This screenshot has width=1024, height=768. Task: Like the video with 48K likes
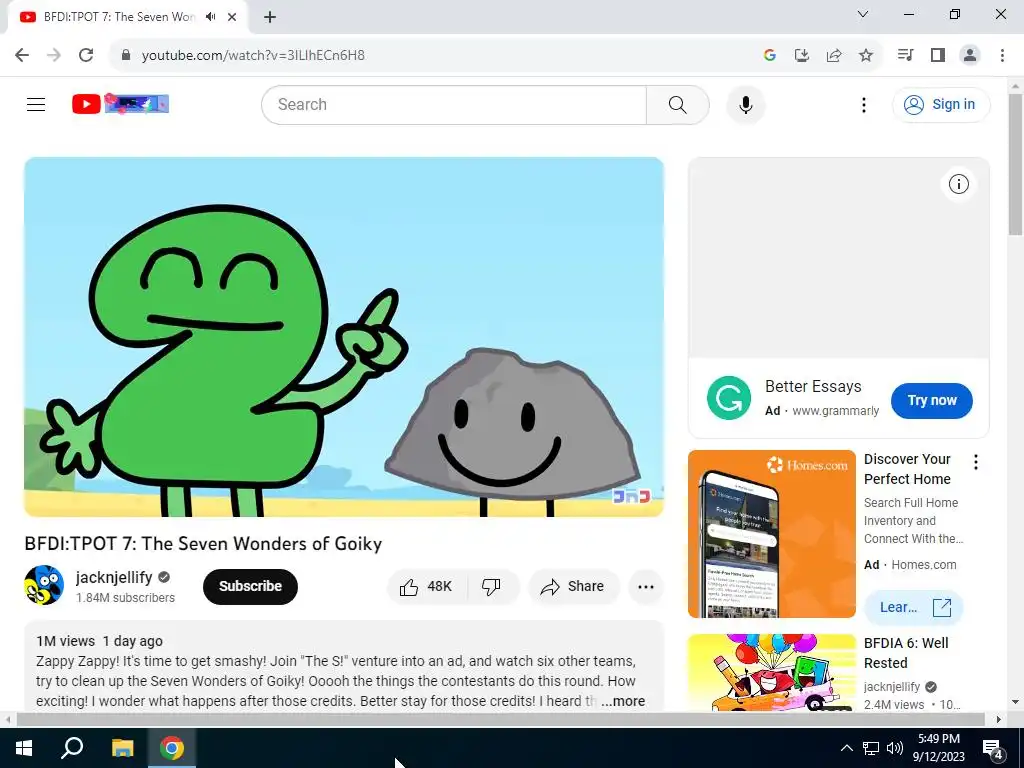427,586
